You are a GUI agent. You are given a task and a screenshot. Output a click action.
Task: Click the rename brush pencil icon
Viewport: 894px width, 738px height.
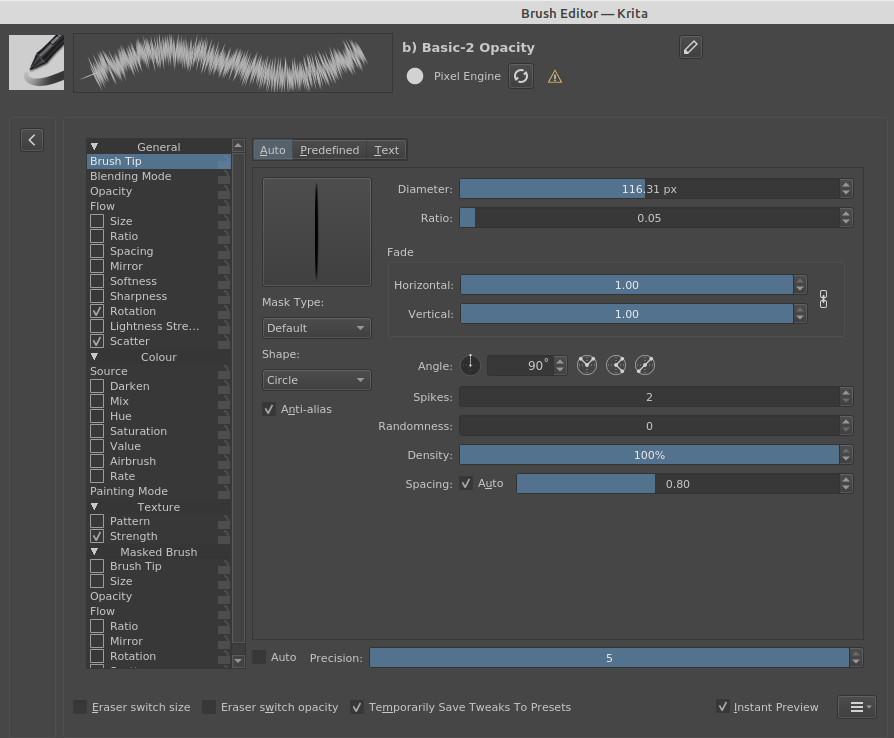tap(690, 47)
